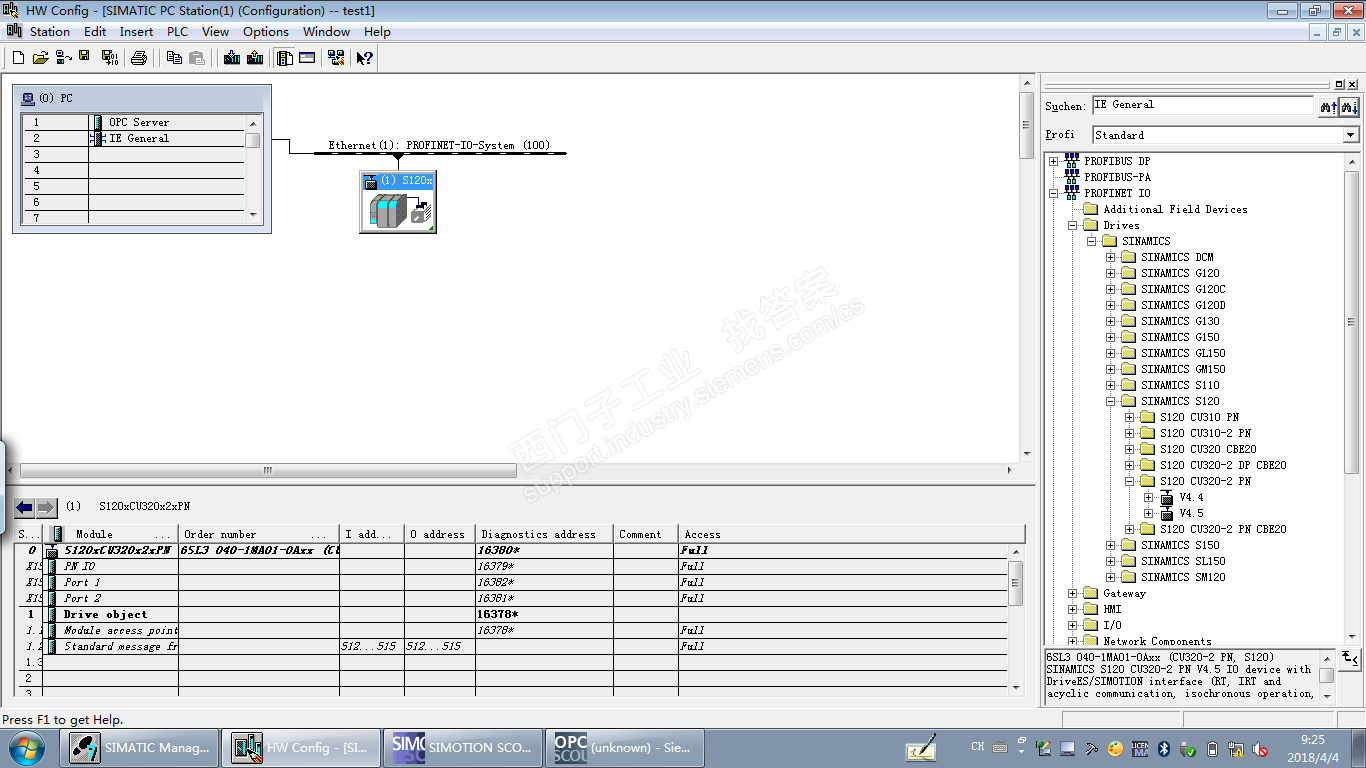Open the Profile dropdown showing Standard

coord(1226,135)
